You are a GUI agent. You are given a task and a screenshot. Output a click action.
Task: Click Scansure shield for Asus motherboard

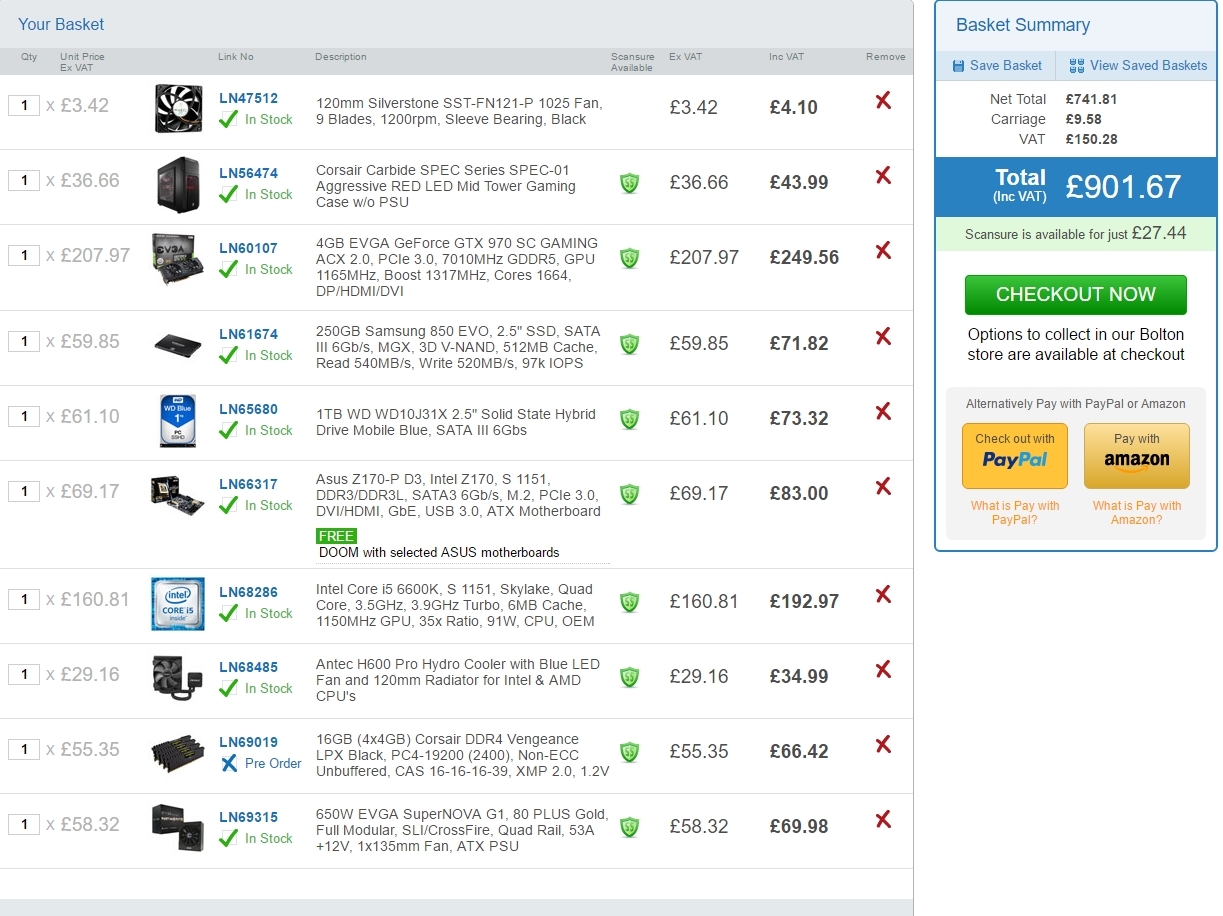pos(629,494)
